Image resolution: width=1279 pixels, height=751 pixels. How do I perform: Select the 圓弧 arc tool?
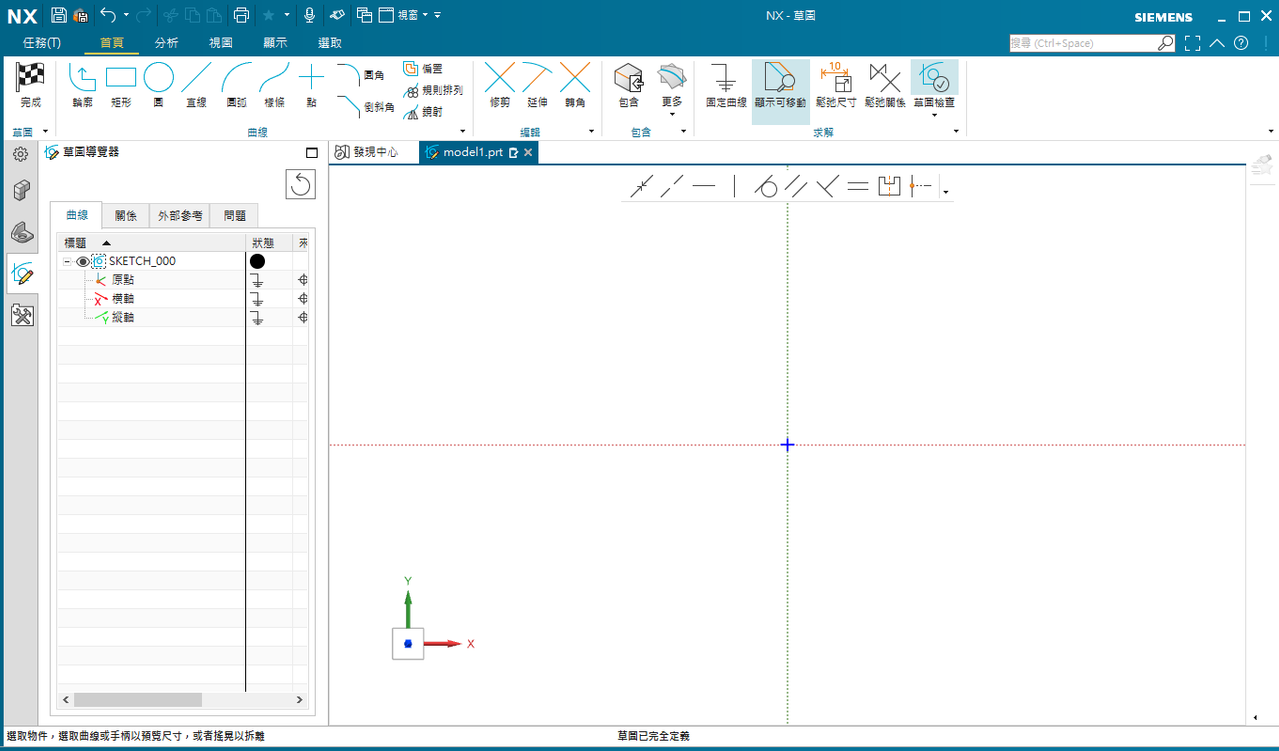[x=237, y=85]
